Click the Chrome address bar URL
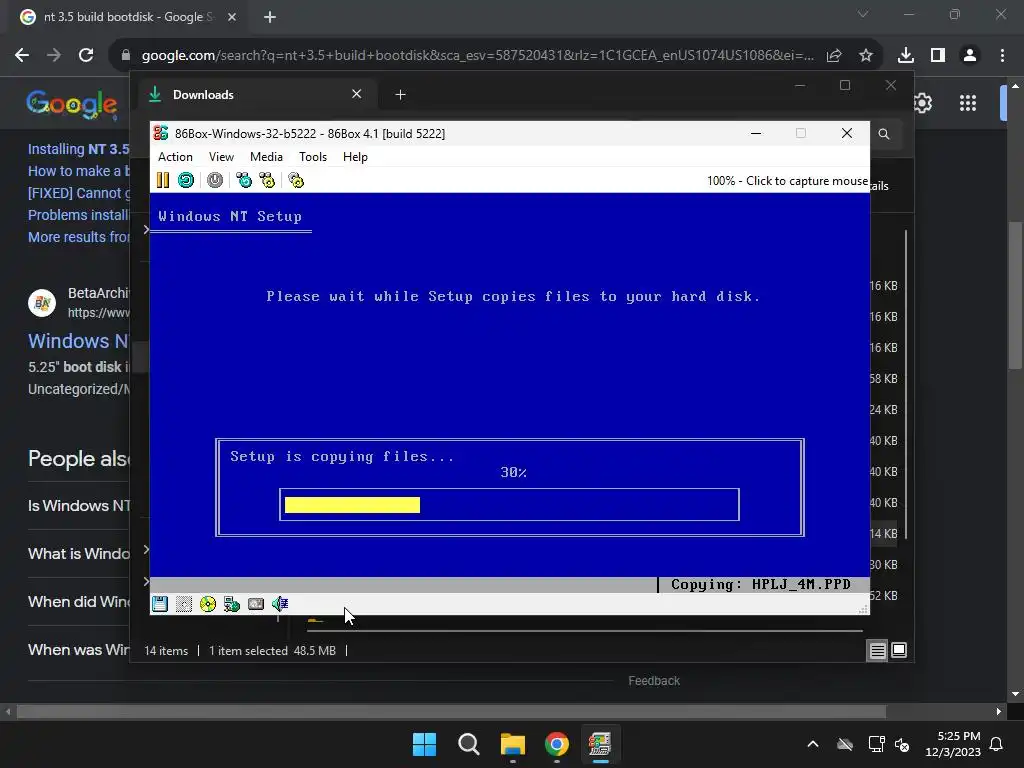 (x=478, y=56)
